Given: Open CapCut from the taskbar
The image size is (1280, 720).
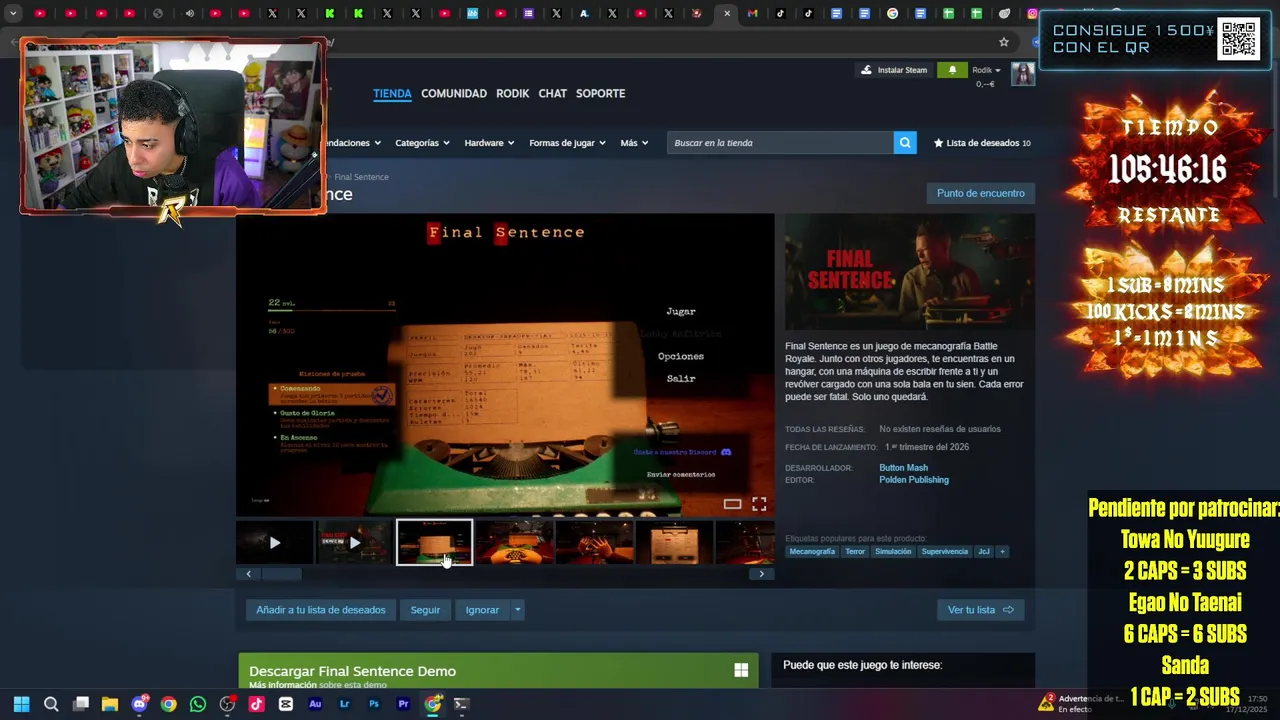Looking at the screenshot, I should (x=286, y=704).
